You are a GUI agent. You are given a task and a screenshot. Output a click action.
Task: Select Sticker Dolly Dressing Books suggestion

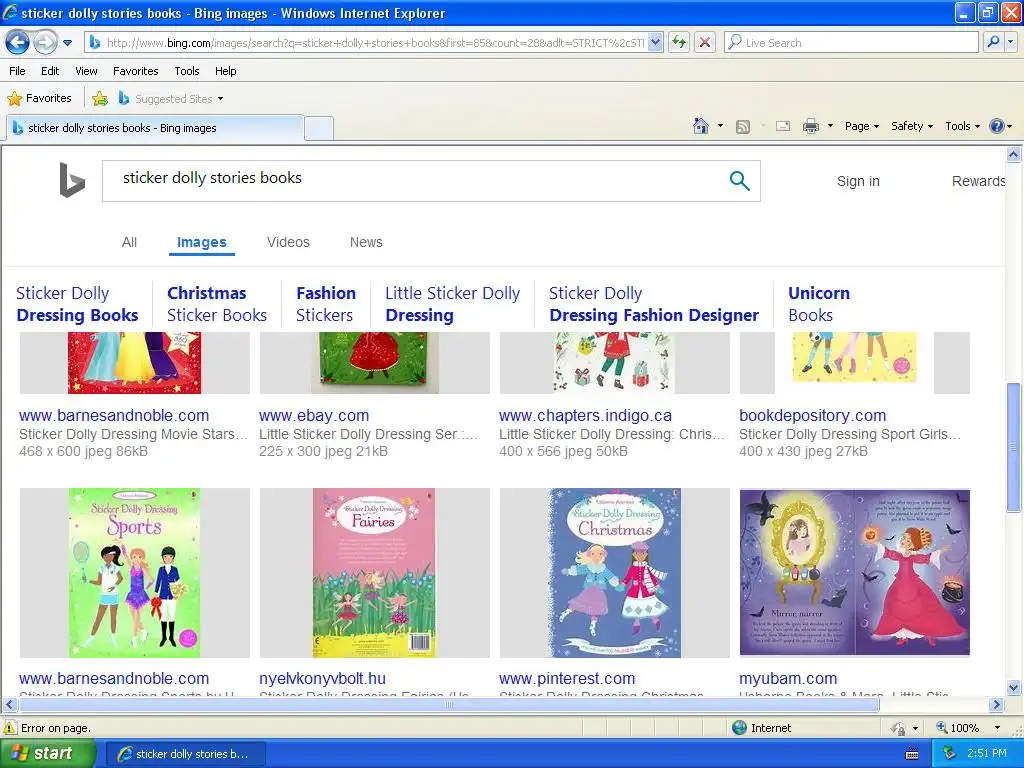[77, 304]
